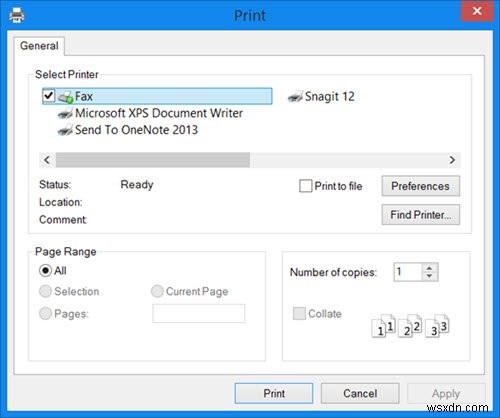Click the printer icon in the title bar
The width and height of the screenshot is (500, 418).
point(16,15)
